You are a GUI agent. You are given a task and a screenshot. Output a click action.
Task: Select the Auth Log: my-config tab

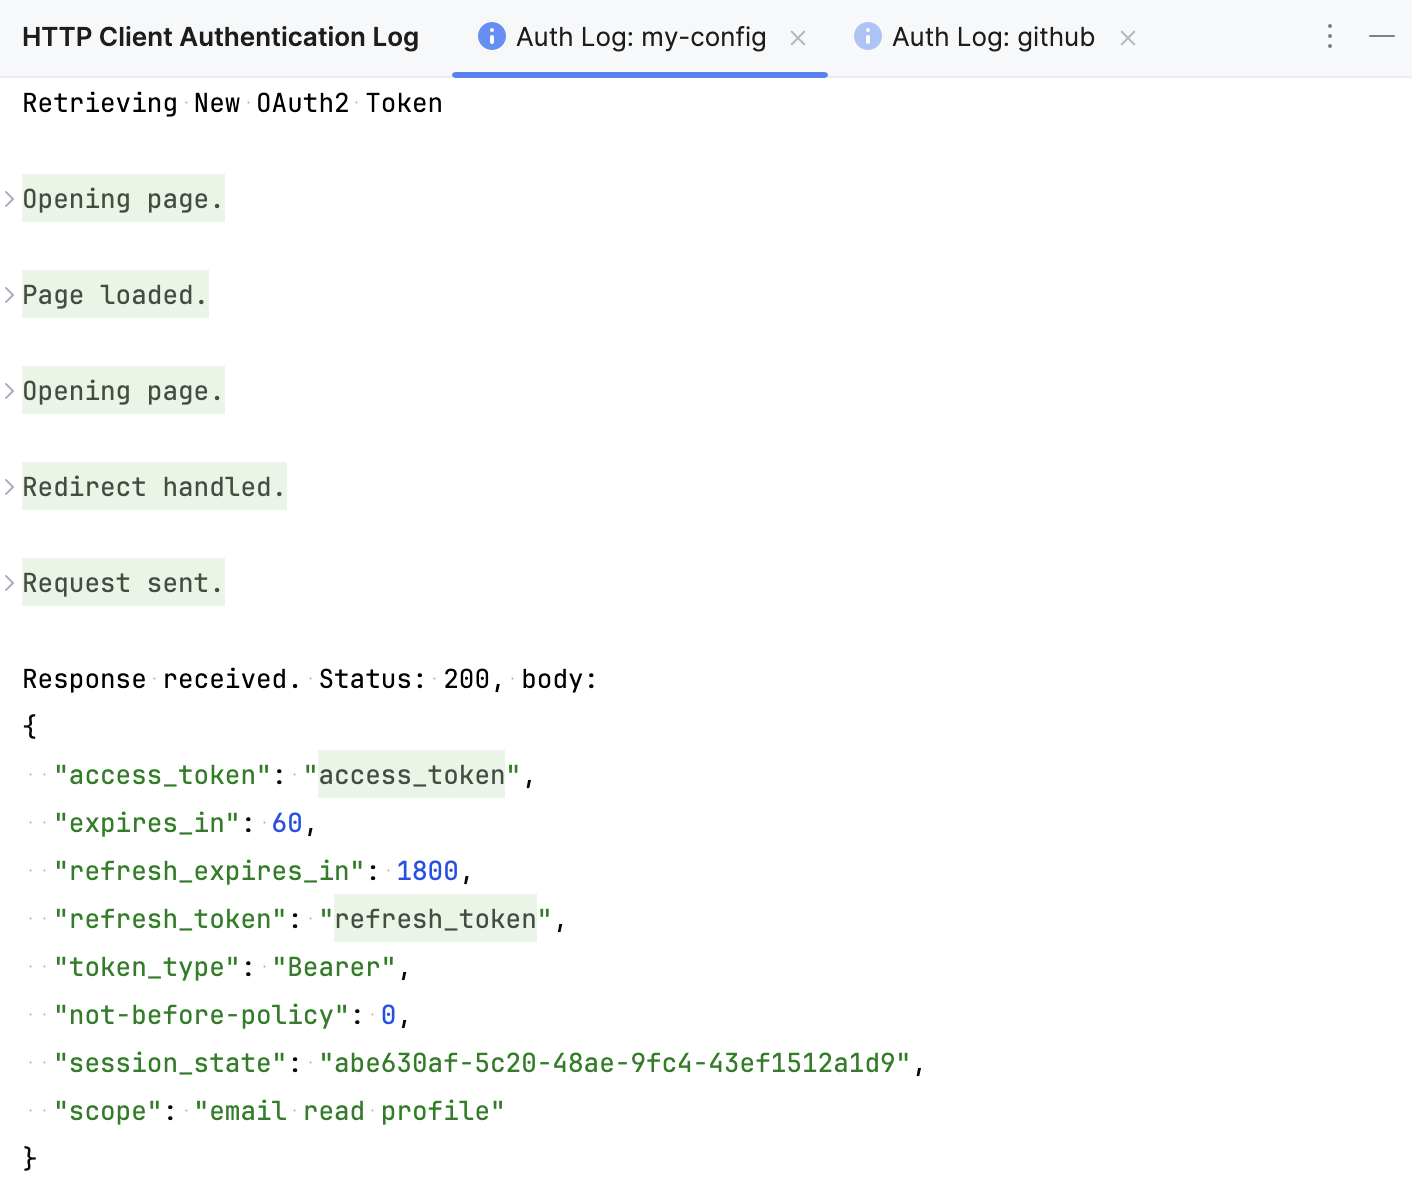click(640, 36)
